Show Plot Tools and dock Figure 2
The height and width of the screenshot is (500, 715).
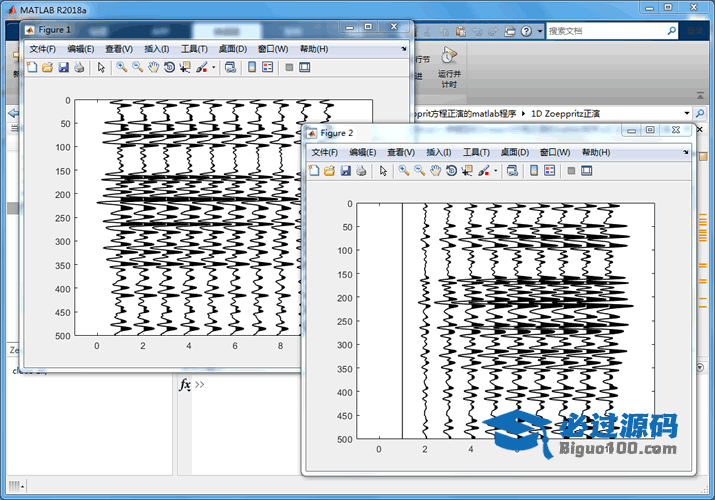click(x=587, y=171)
